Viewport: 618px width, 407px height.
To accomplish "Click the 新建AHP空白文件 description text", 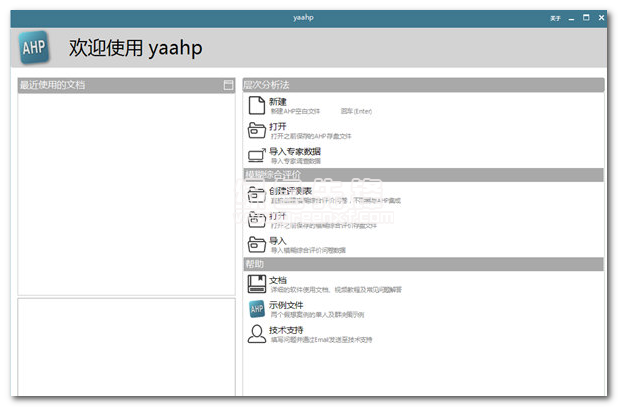I will pos(295,112).
